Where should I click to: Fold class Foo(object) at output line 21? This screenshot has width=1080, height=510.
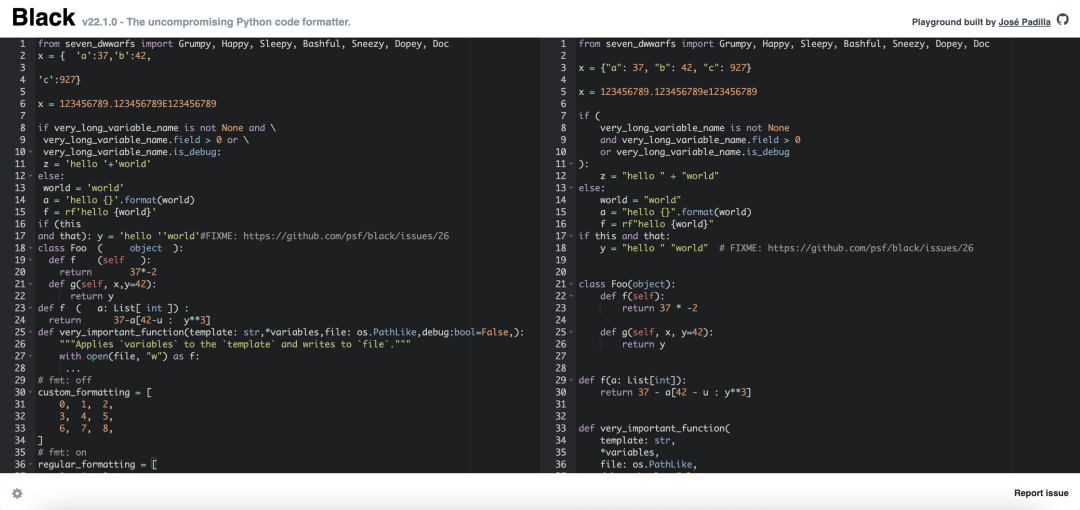click(570, 284)
